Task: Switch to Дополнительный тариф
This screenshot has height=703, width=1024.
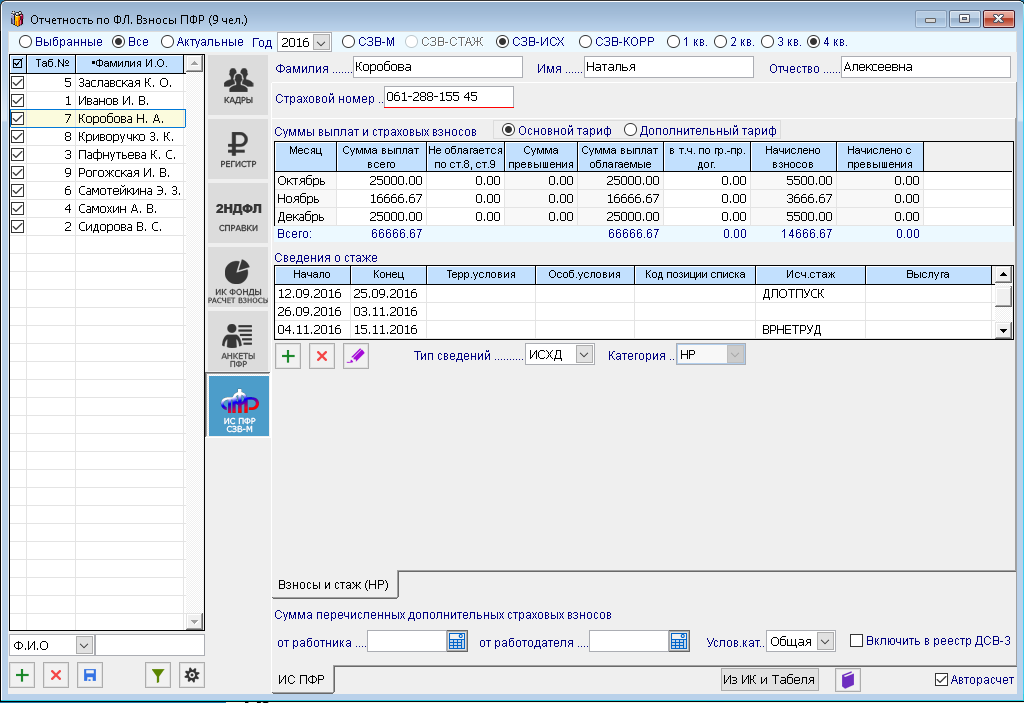Action: click(630, 130)
